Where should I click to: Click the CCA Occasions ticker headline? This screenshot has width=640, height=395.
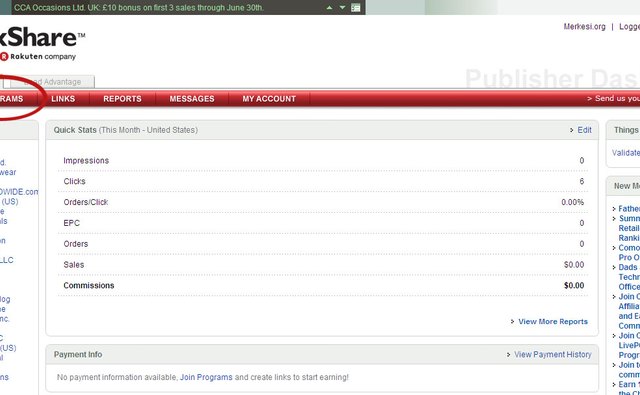[x=139, y=7]
